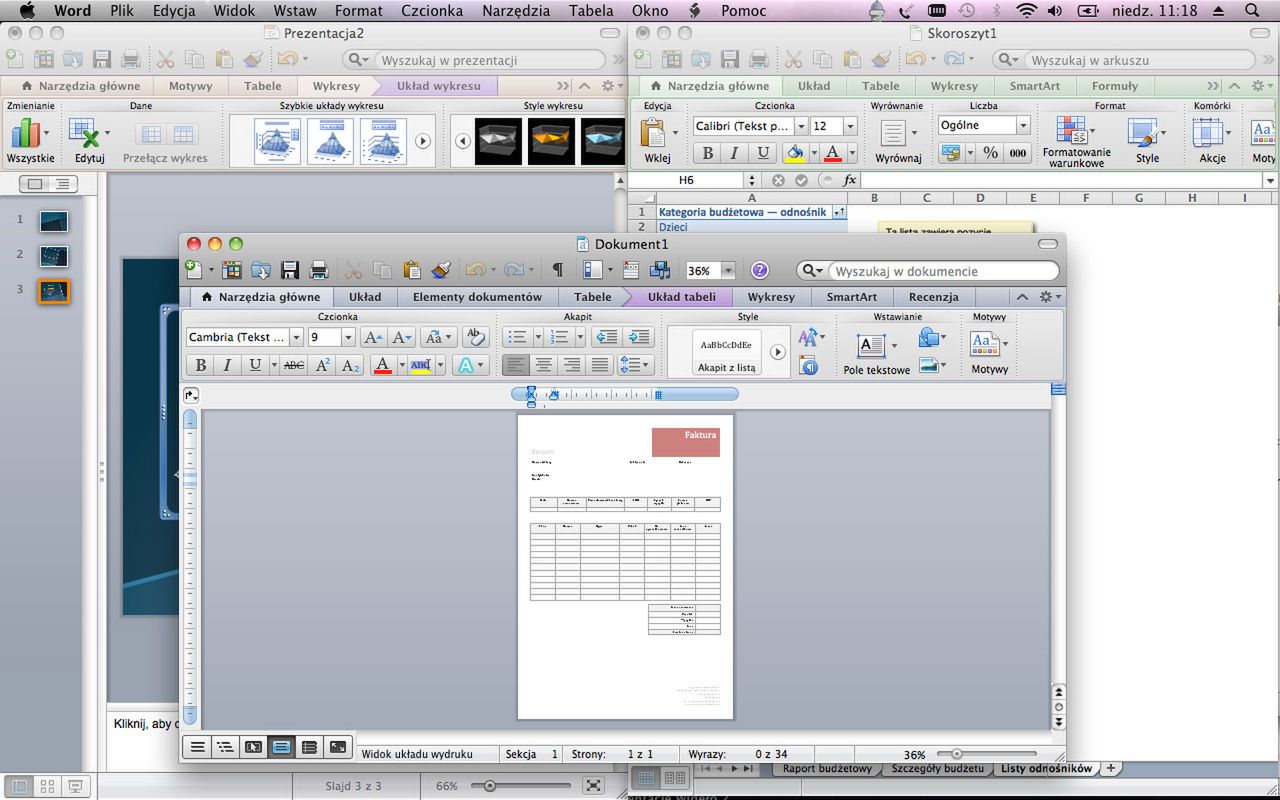
Task: Open Word help with the purple question mark
Action: pos(760,270)
